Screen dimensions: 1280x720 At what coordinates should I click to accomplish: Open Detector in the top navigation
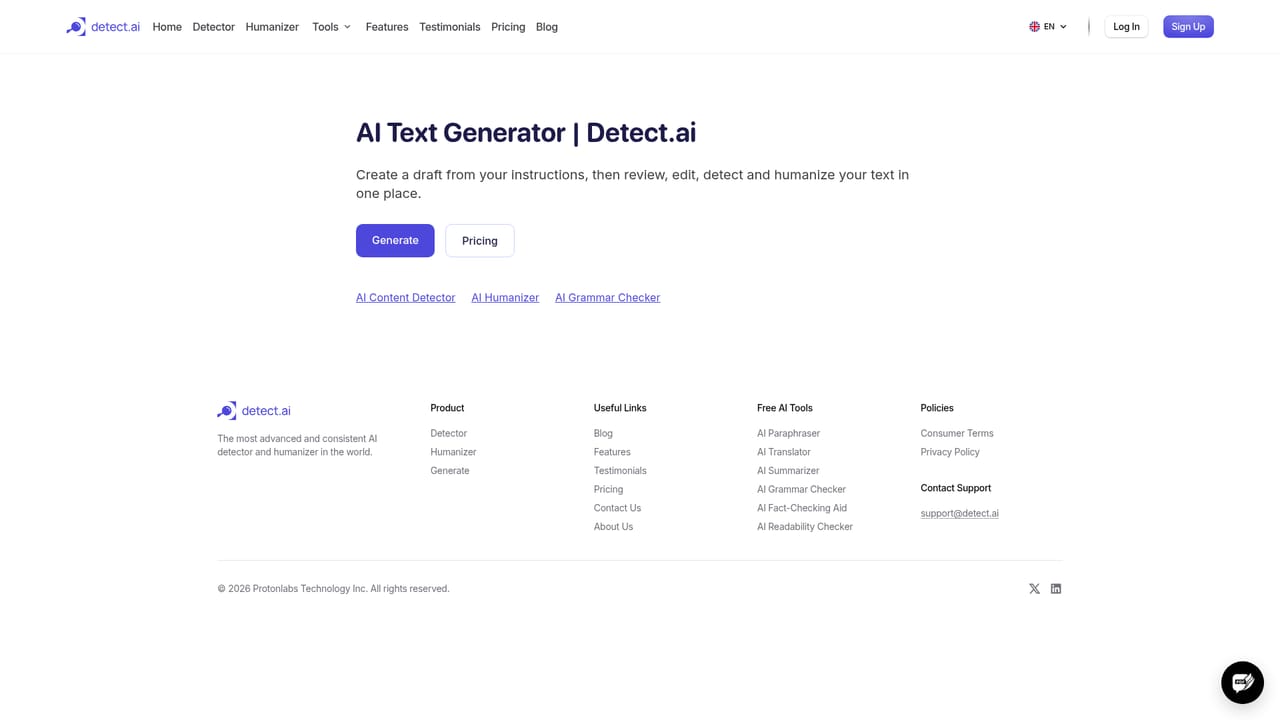point(214,27)
